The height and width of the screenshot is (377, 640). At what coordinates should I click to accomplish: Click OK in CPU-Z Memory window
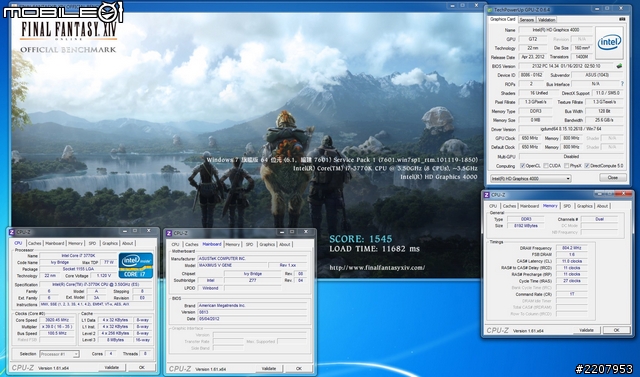[x=616, y=330]
